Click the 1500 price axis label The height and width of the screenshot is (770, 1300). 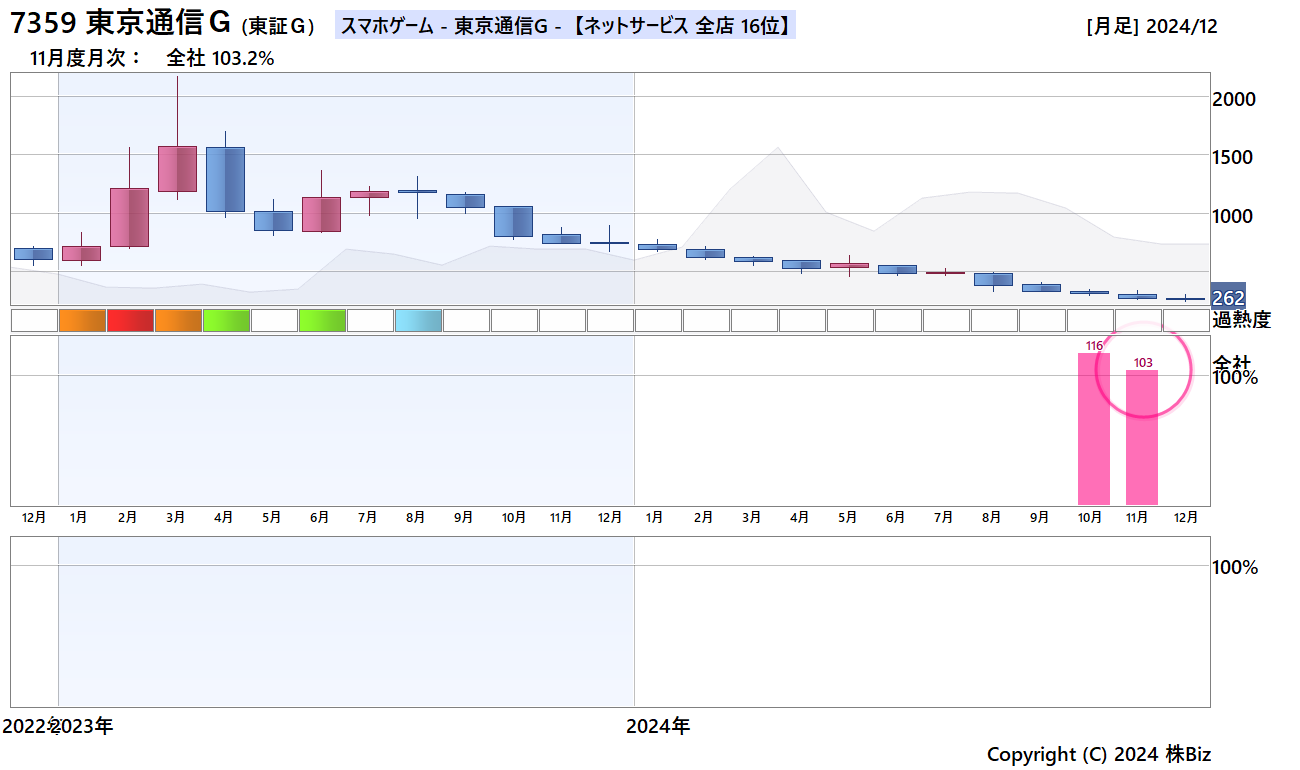click(x=1234, y=157)
